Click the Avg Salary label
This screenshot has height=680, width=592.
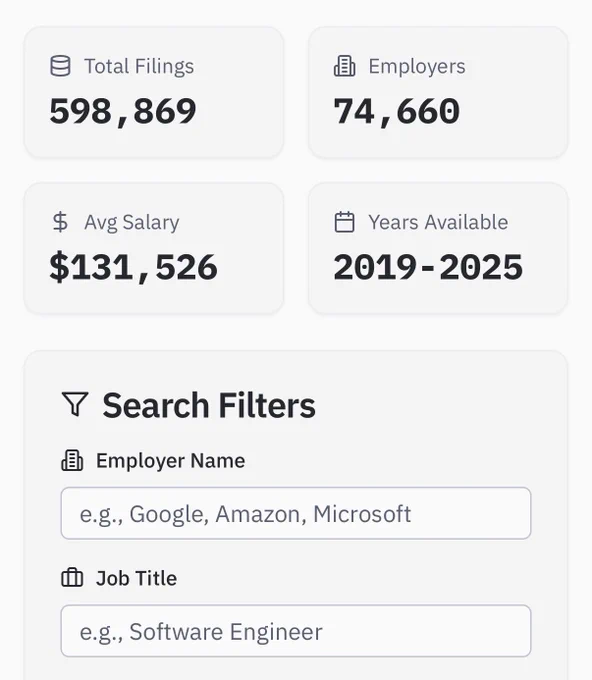[131, 222]
